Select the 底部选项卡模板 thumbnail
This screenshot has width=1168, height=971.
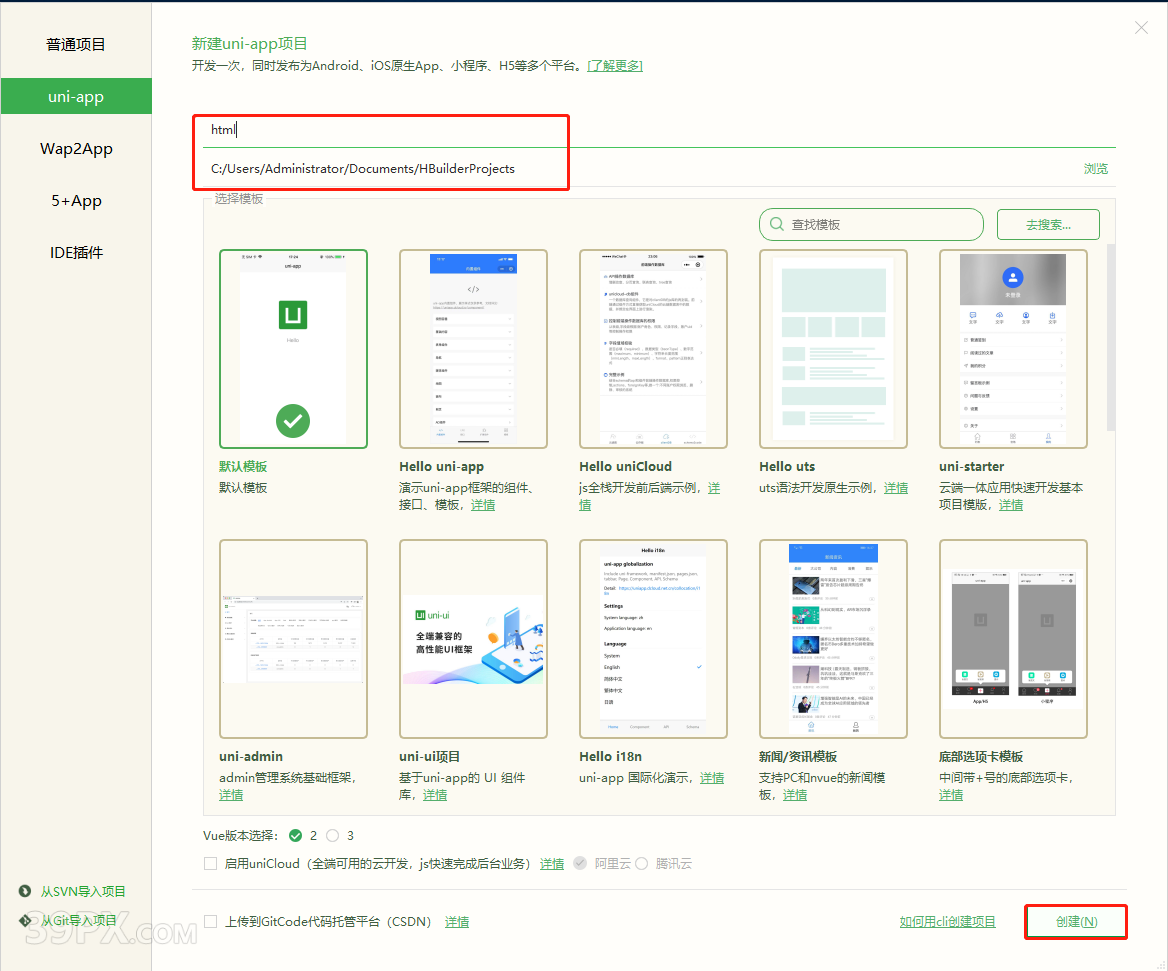(1013, 639)
